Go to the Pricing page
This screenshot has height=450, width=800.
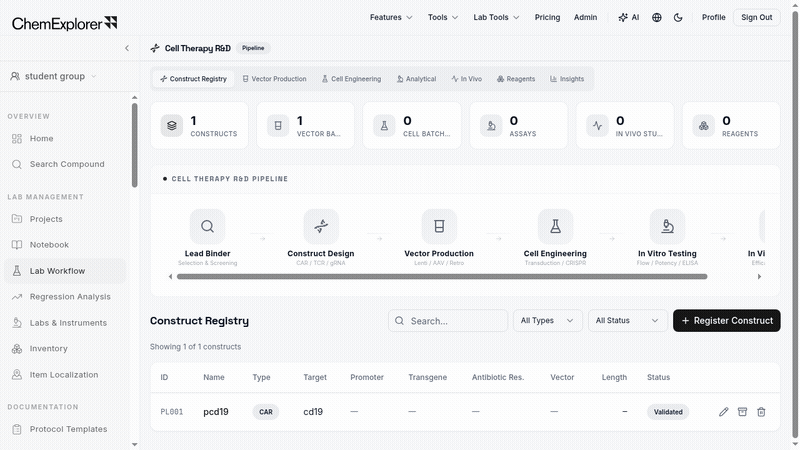pos(547,17)
